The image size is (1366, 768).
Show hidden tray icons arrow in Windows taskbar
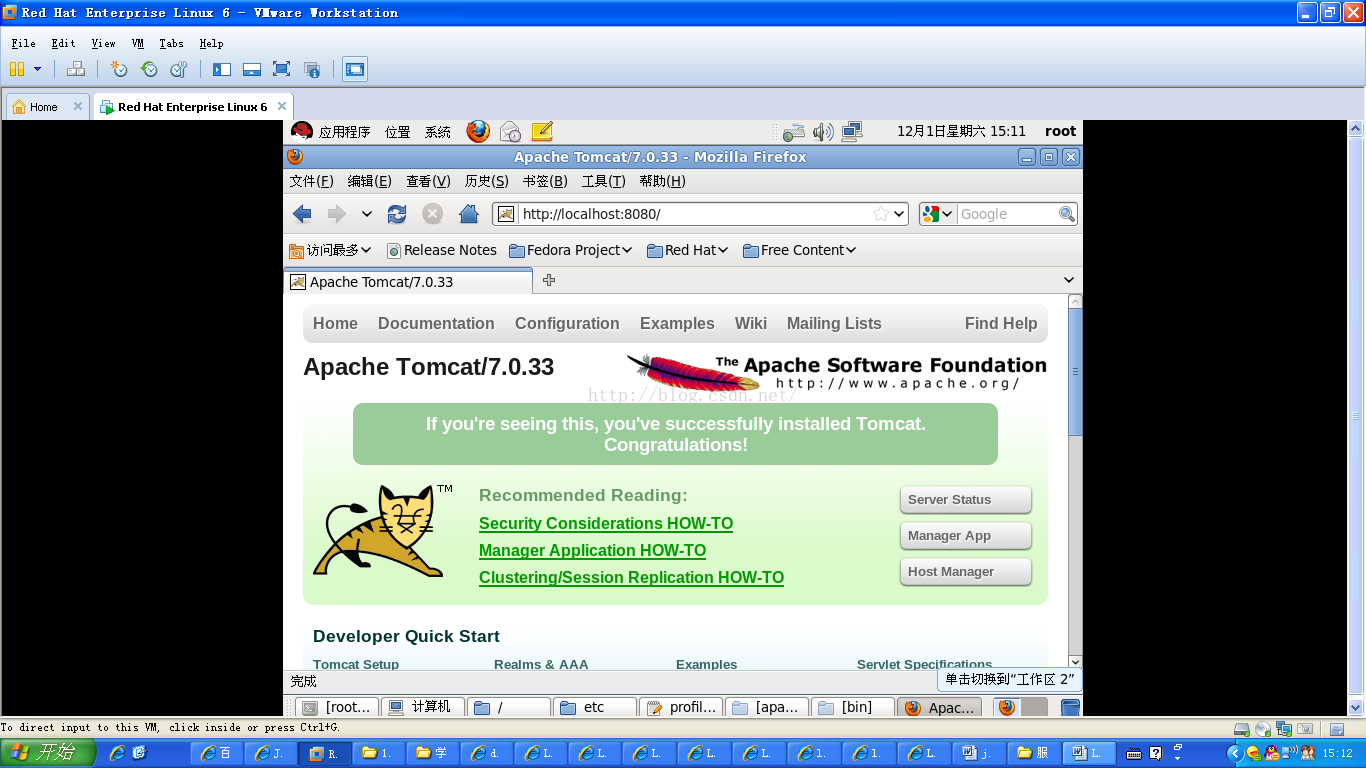[x=1234, y=753]
